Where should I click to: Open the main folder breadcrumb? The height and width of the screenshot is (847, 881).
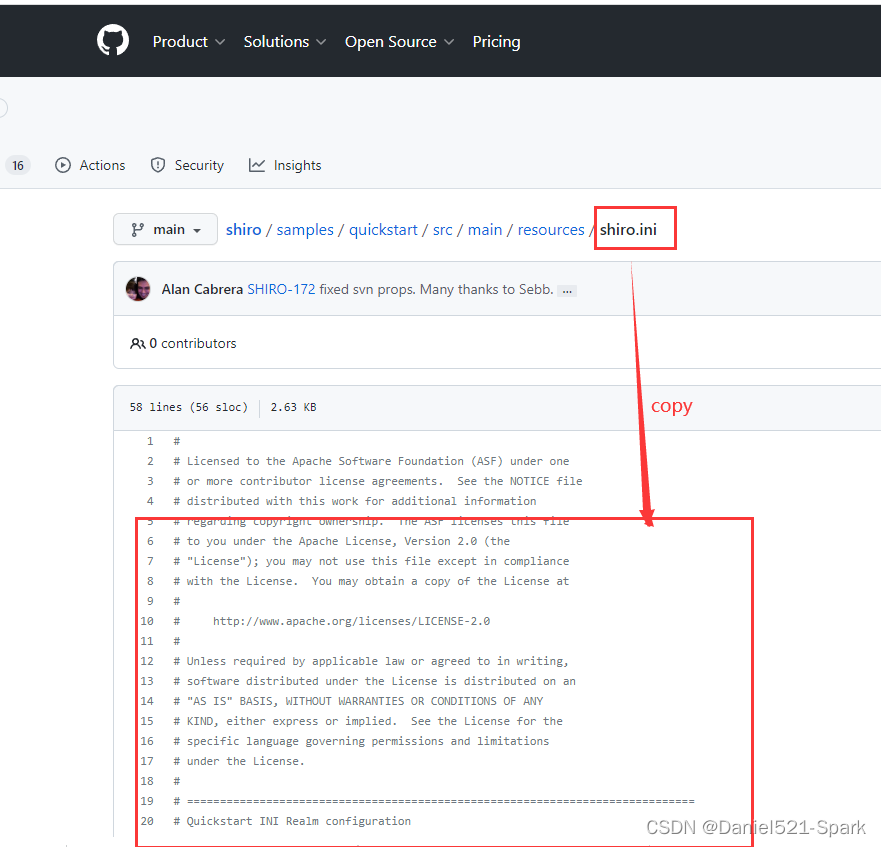(485, 230)
